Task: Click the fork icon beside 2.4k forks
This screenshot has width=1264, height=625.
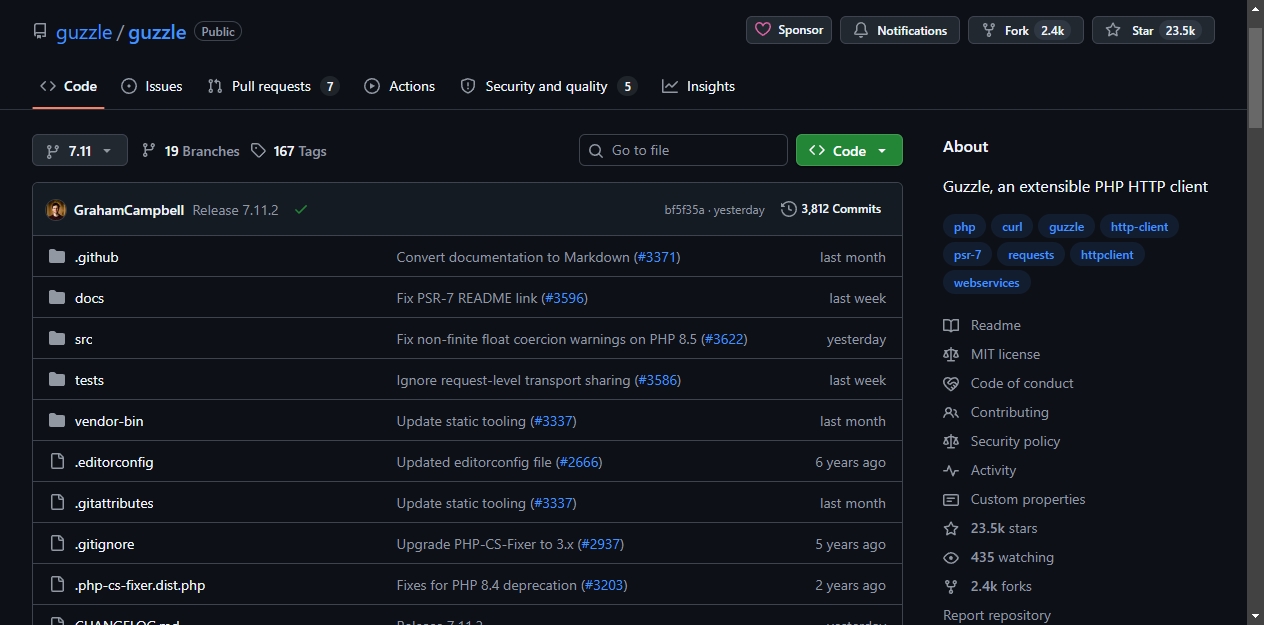Action: 951,586
